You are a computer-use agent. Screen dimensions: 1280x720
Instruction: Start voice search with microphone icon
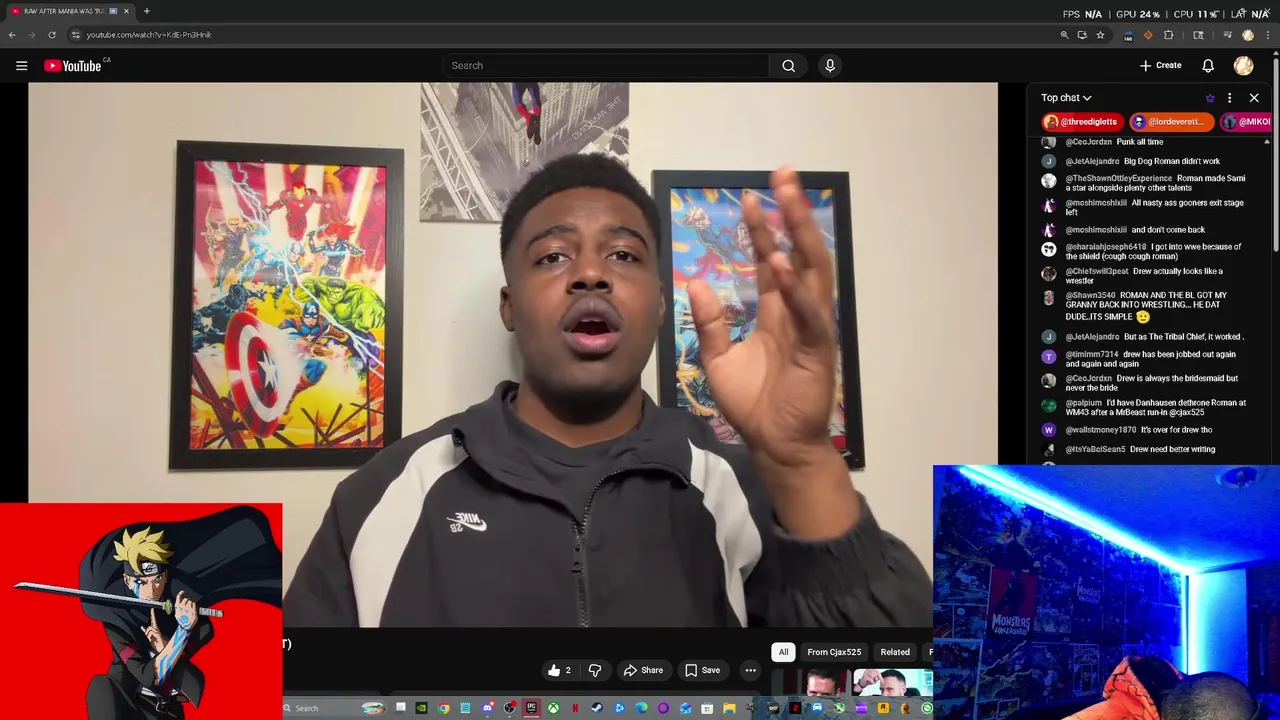[x=830, y=65]
